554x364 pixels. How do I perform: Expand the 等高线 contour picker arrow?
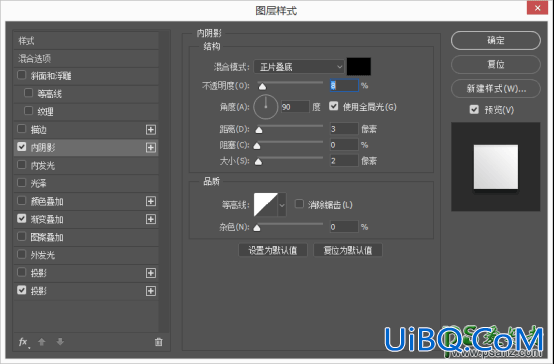coord(282,205)
